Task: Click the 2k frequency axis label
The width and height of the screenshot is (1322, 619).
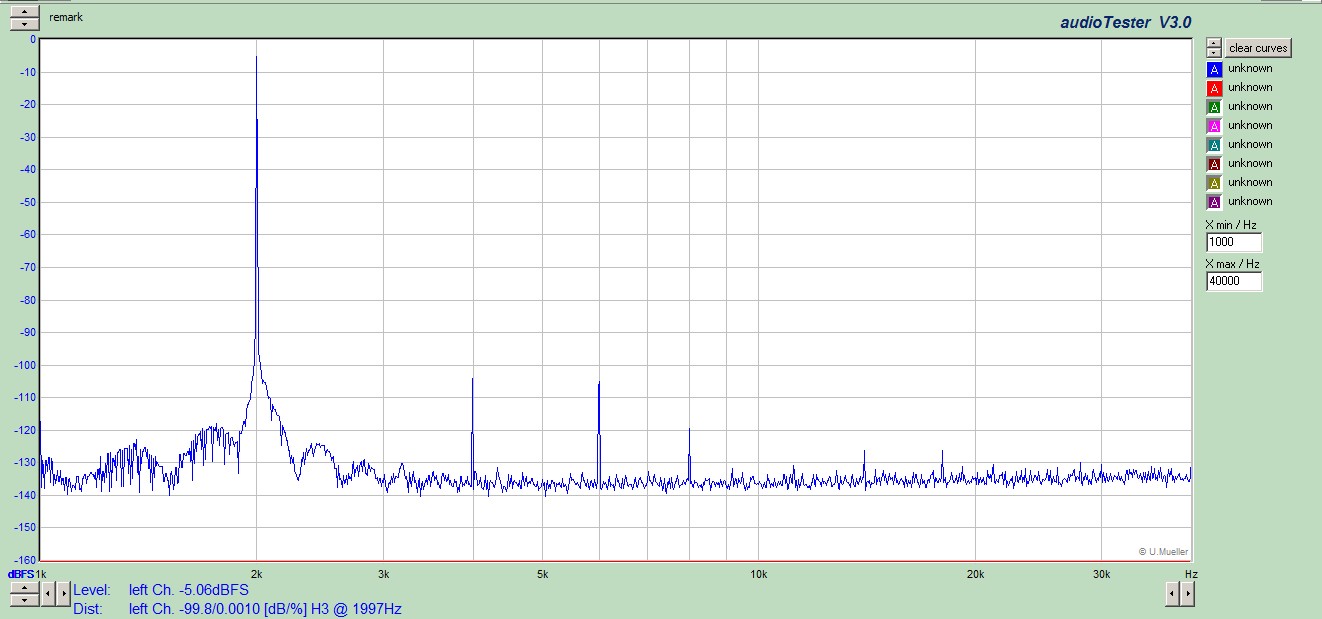Action: click(x=257, y=574)
